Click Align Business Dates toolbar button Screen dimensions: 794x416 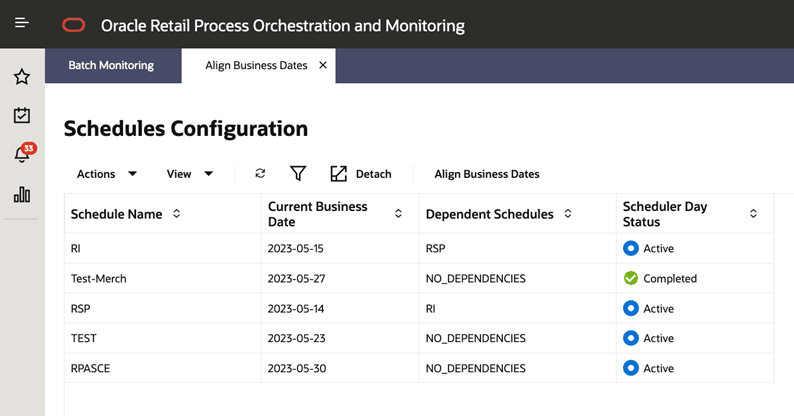tap(487, 174)
